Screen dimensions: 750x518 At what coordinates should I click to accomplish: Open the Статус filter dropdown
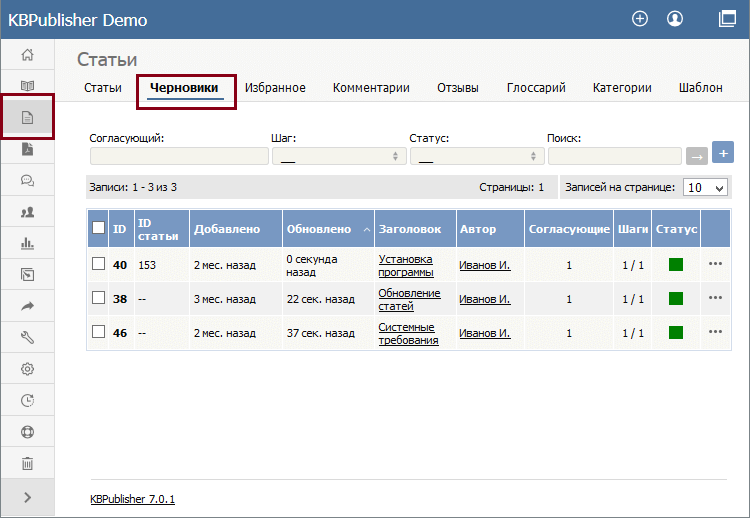477,156
